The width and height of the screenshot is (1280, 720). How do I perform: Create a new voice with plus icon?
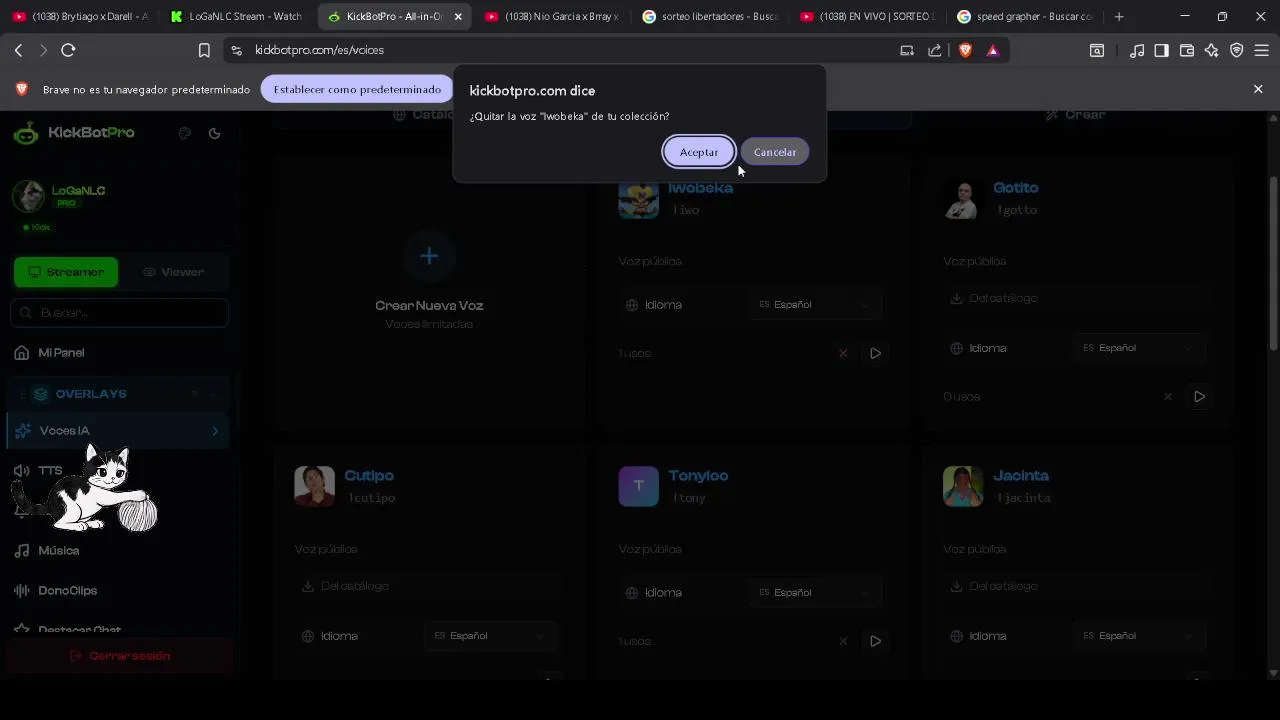[x=429, y=257]
